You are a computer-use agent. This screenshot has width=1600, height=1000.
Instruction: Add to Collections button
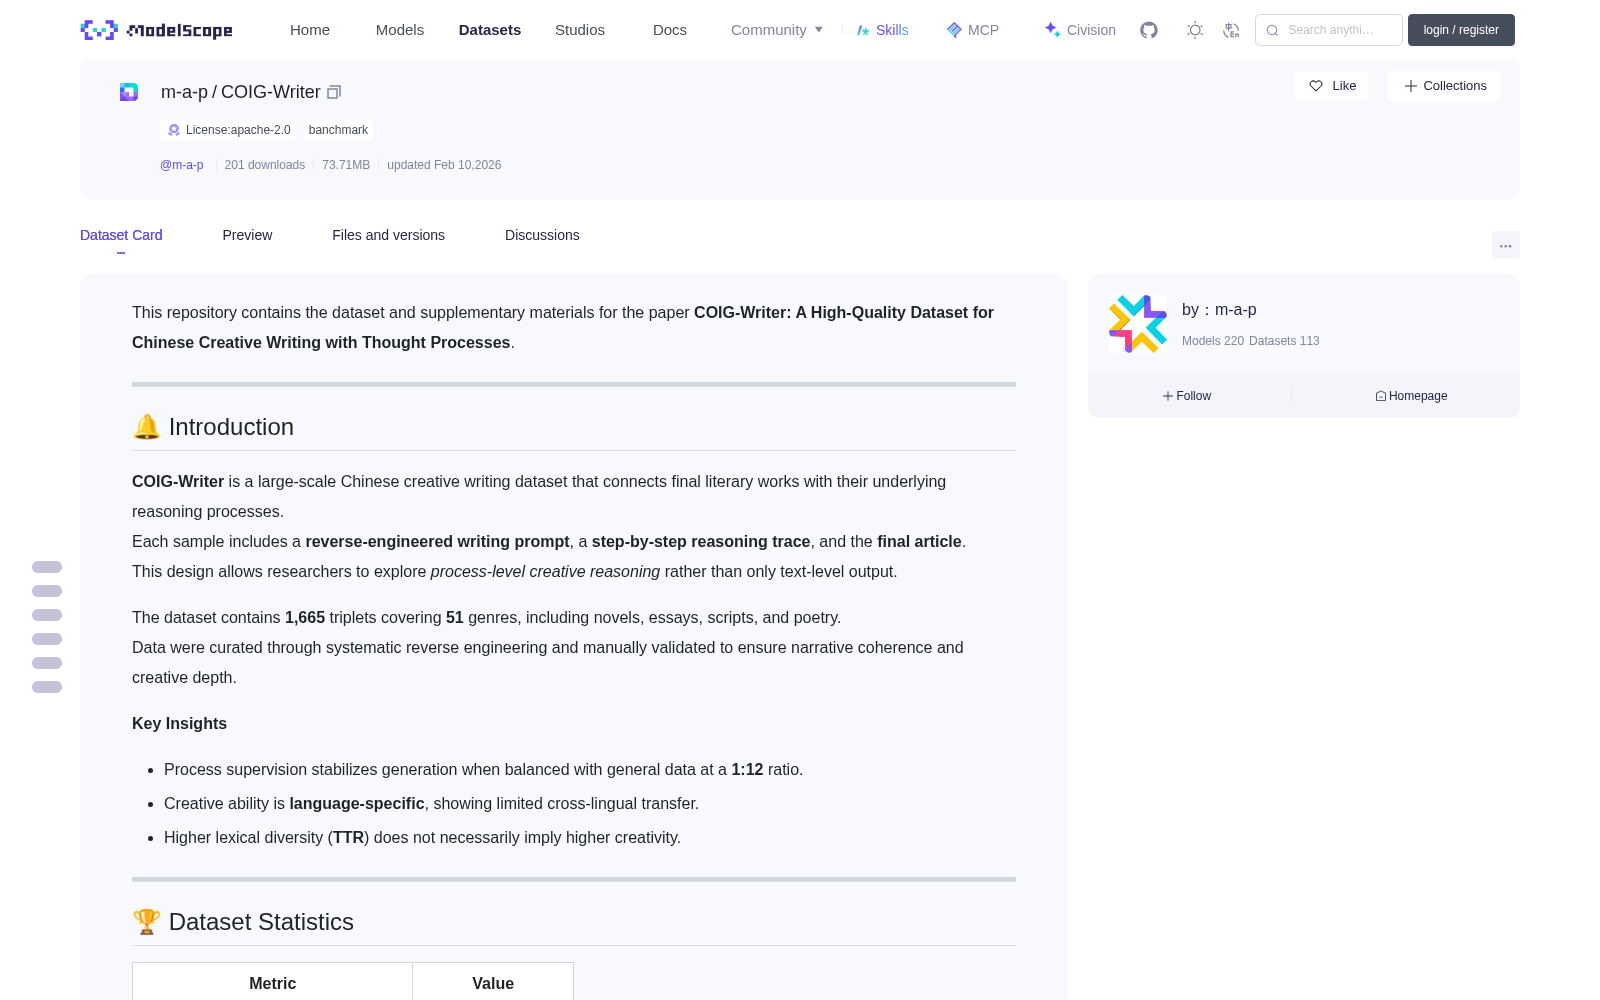(1444, 86)
